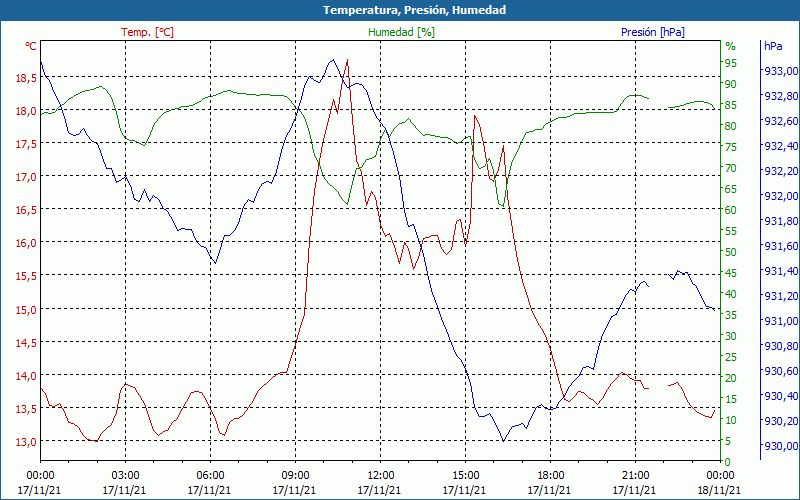Click the '16,5' temperature axis tick

click(28, 211)
